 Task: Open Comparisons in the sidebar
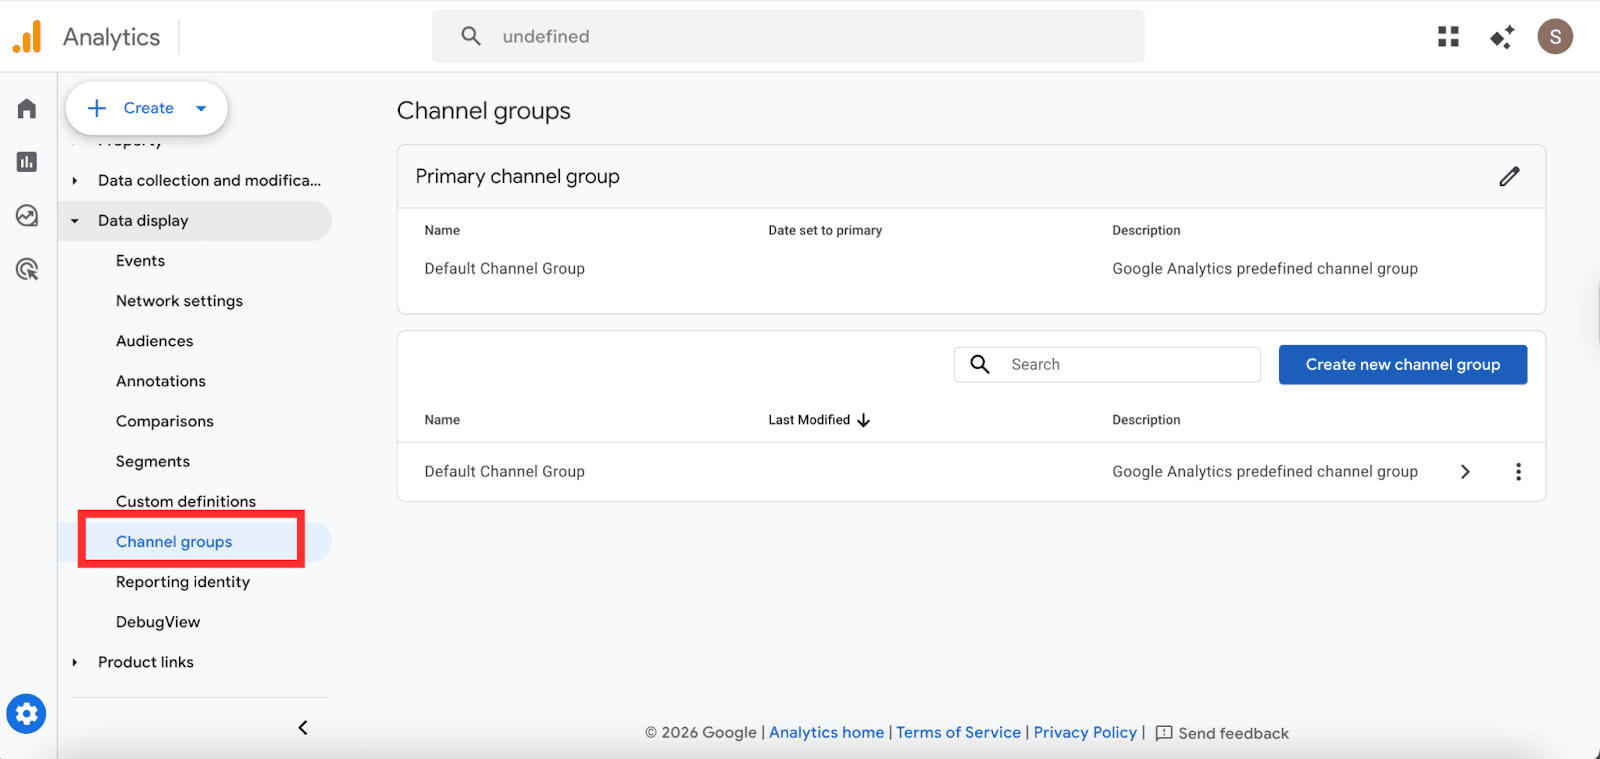click(164, 421)
